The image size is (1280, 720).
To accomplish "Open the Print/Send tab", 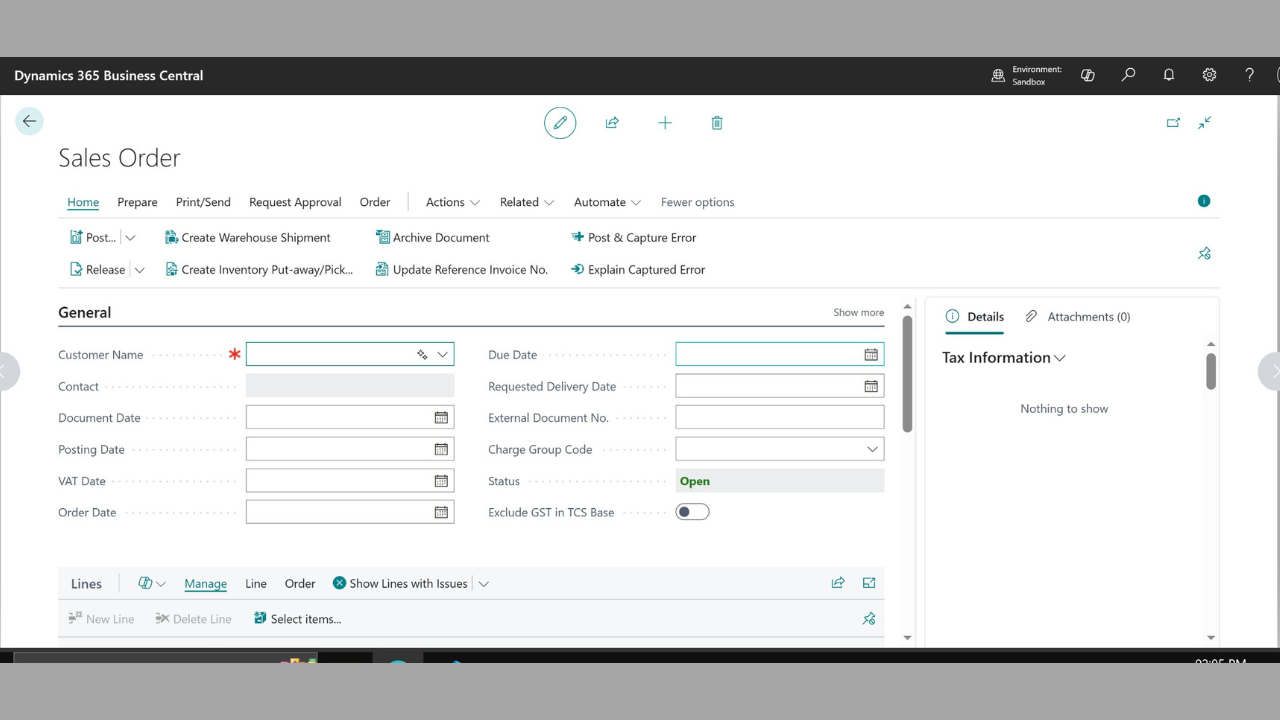I will click(203, 202).
